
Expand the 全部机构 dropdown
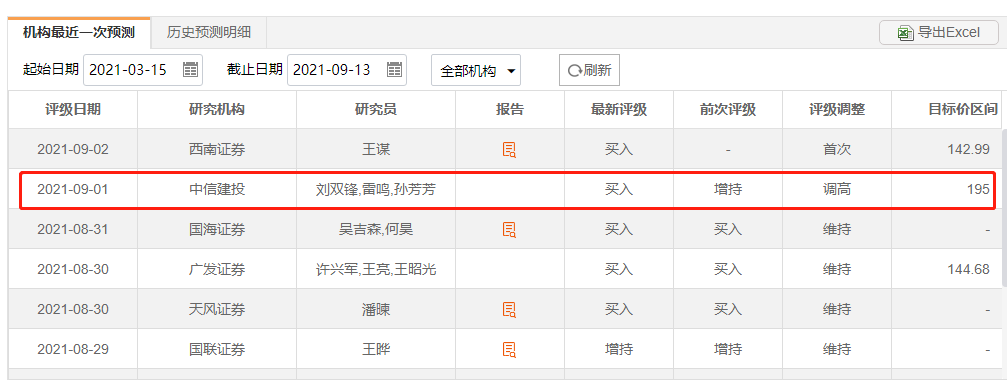[x=476, y=71]
